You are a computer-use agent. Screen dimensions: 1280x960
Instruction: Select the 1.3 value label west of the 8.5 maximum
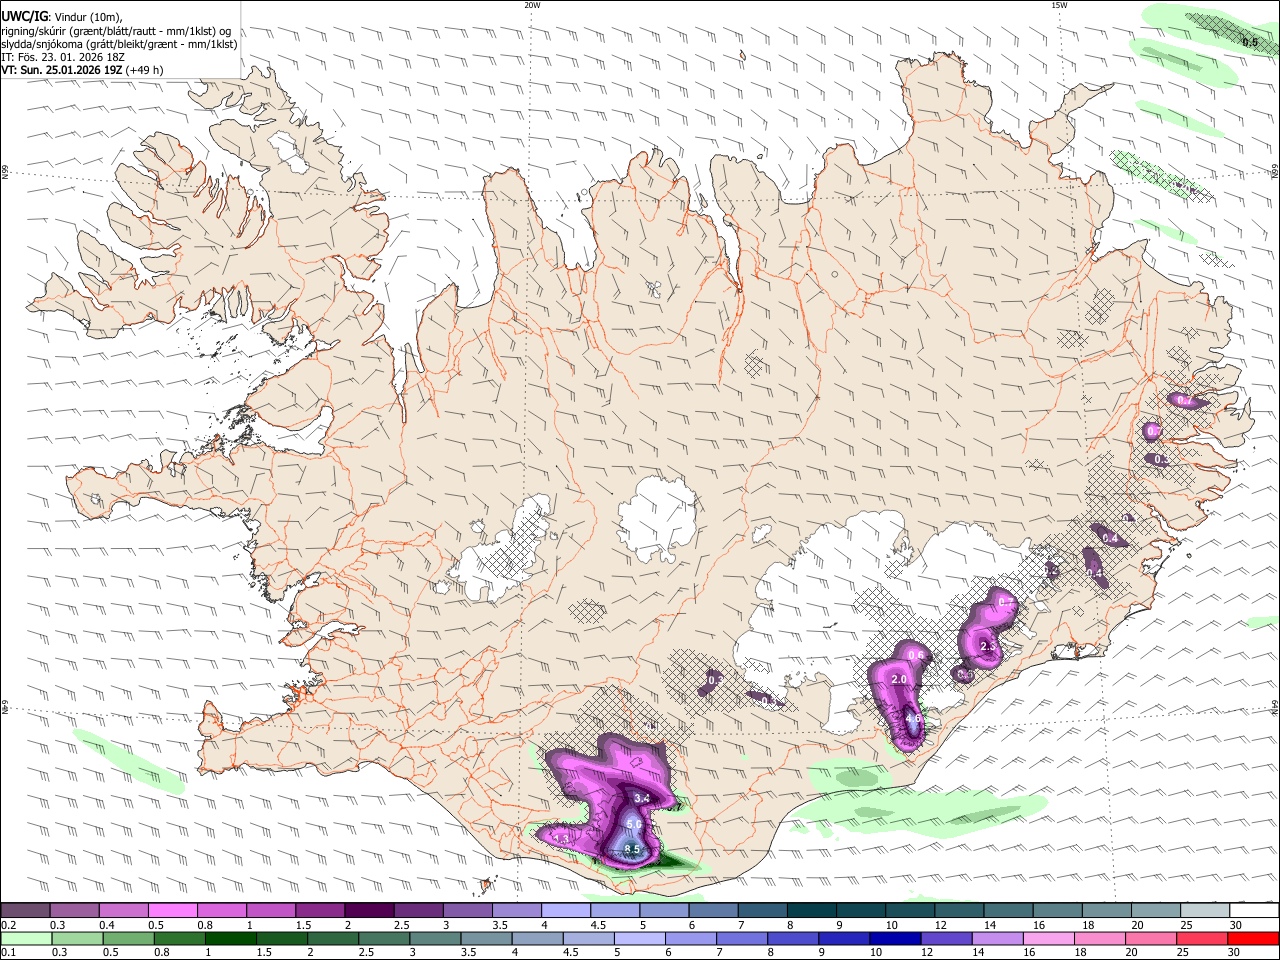click(561, 838)
